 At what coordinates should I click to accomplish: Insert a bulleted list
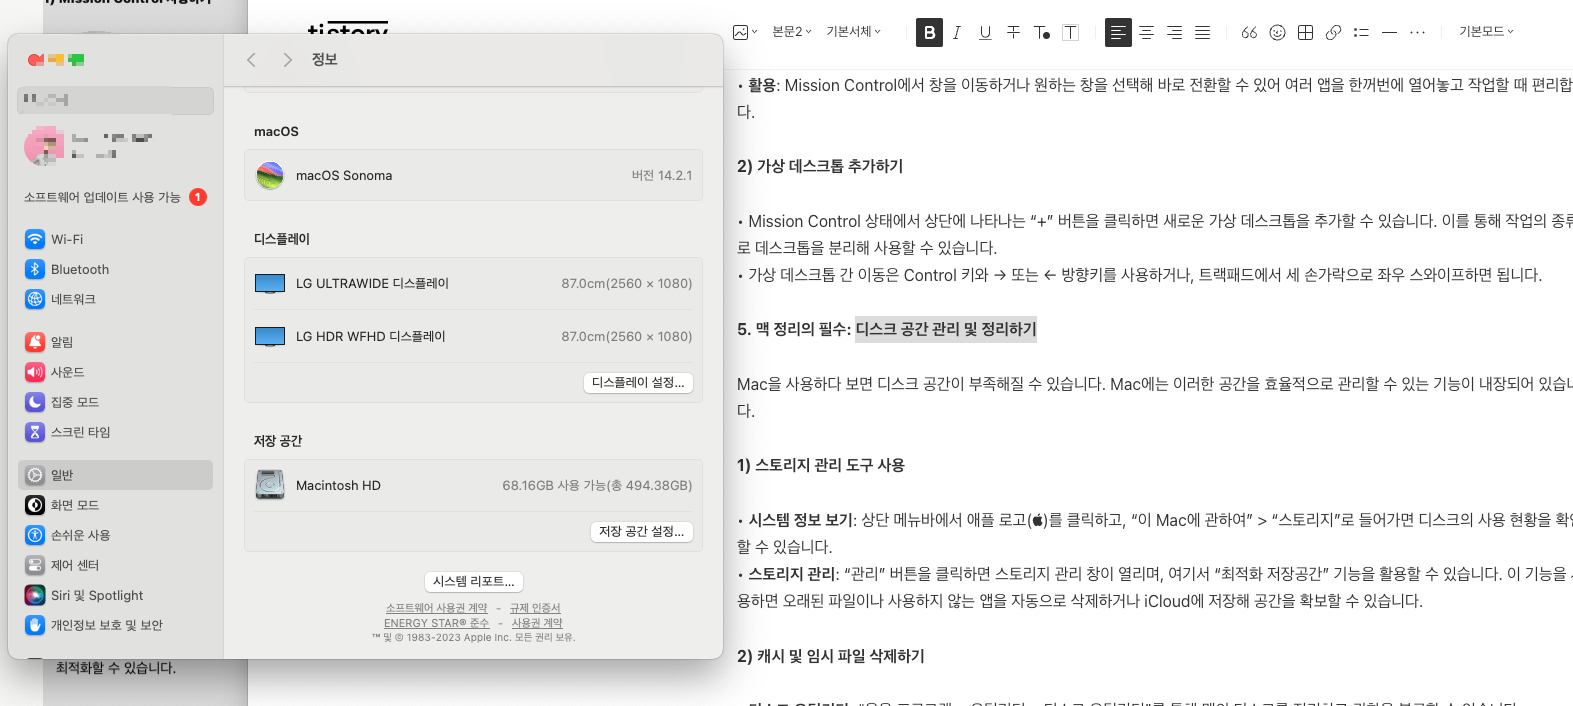(1361, 33)
